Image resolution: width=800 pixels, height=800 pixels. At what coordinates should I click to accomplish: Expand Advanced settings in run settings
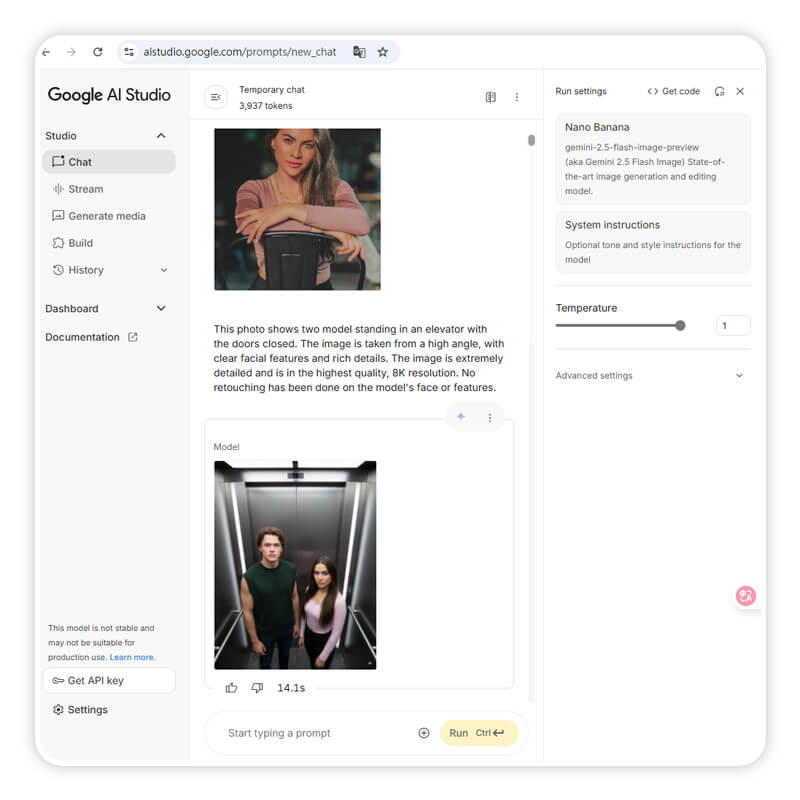tap(739, 376)
